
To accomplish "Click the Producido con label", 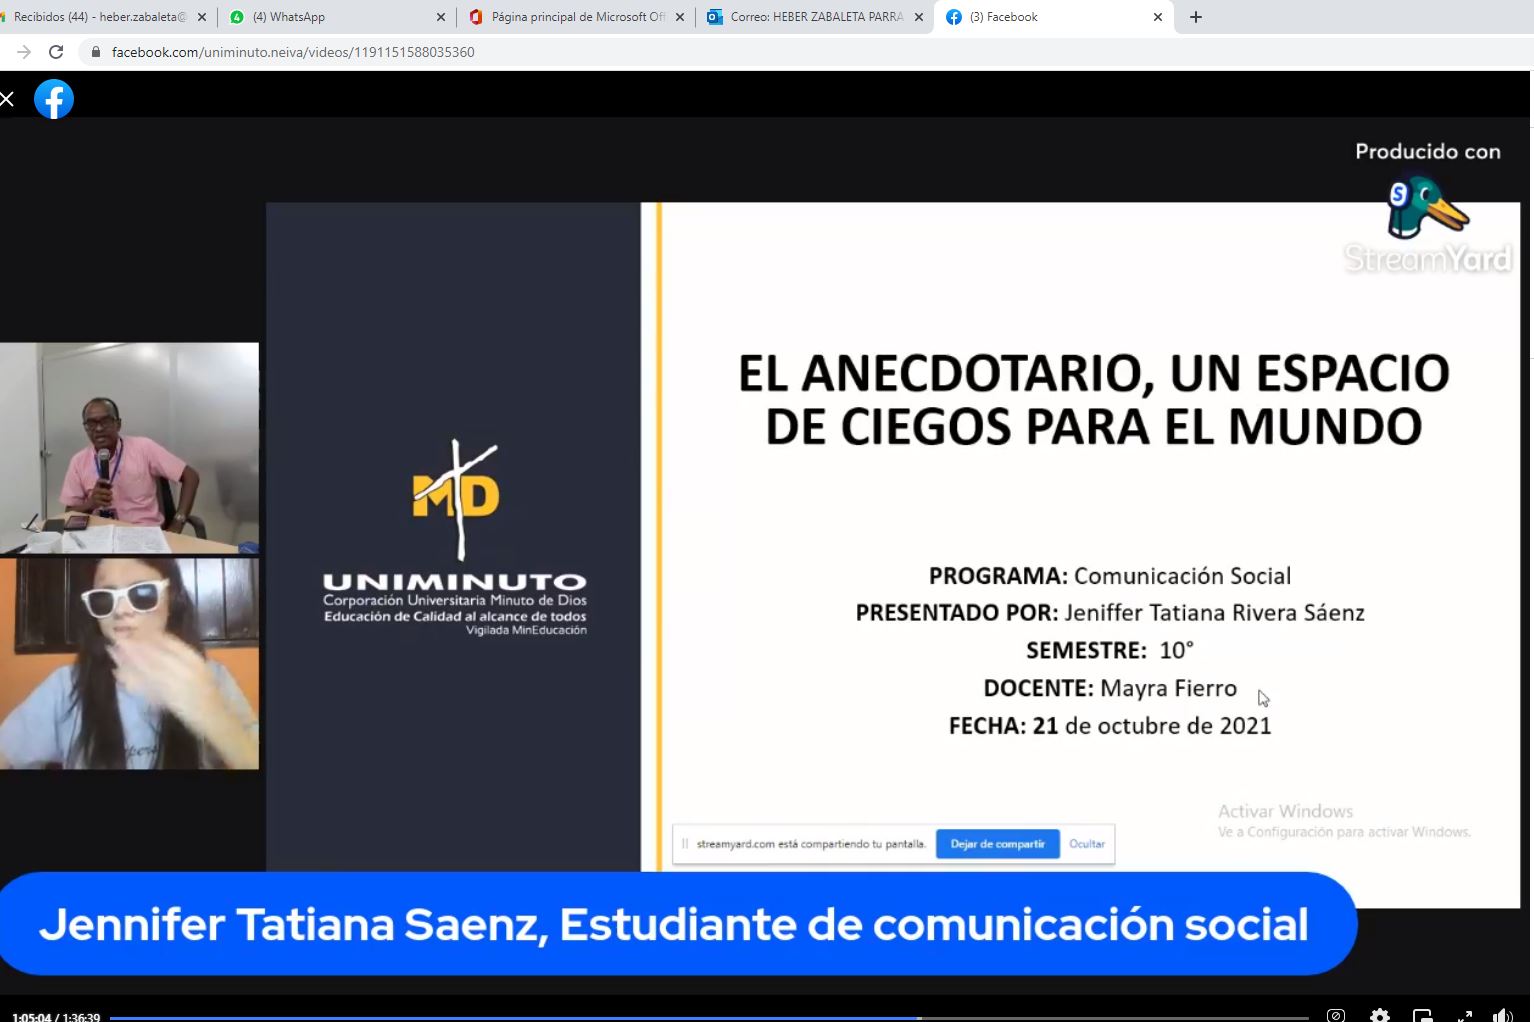I will coord(1428,151).
